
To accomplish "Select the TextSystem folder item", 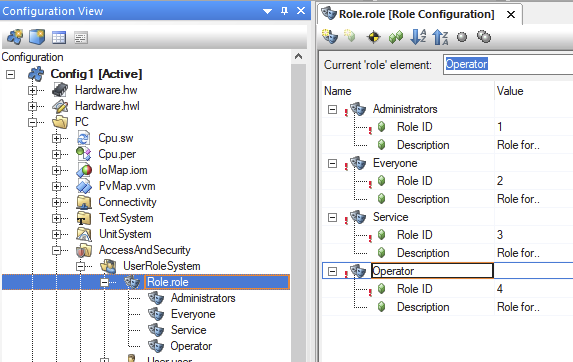I will (x=126, y=218).
